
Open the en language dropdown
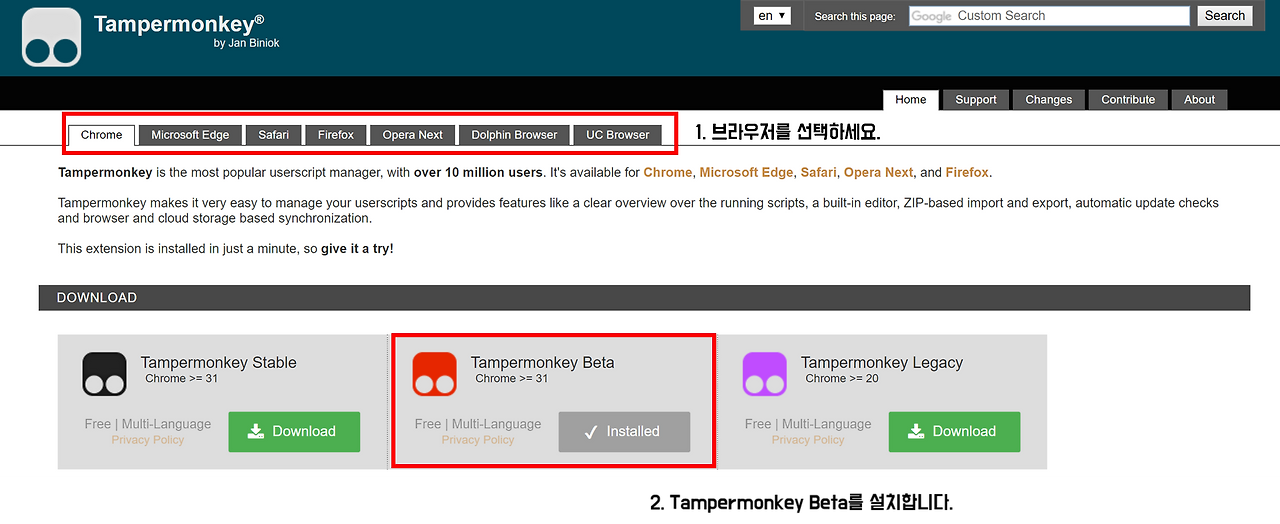point(772,16)
